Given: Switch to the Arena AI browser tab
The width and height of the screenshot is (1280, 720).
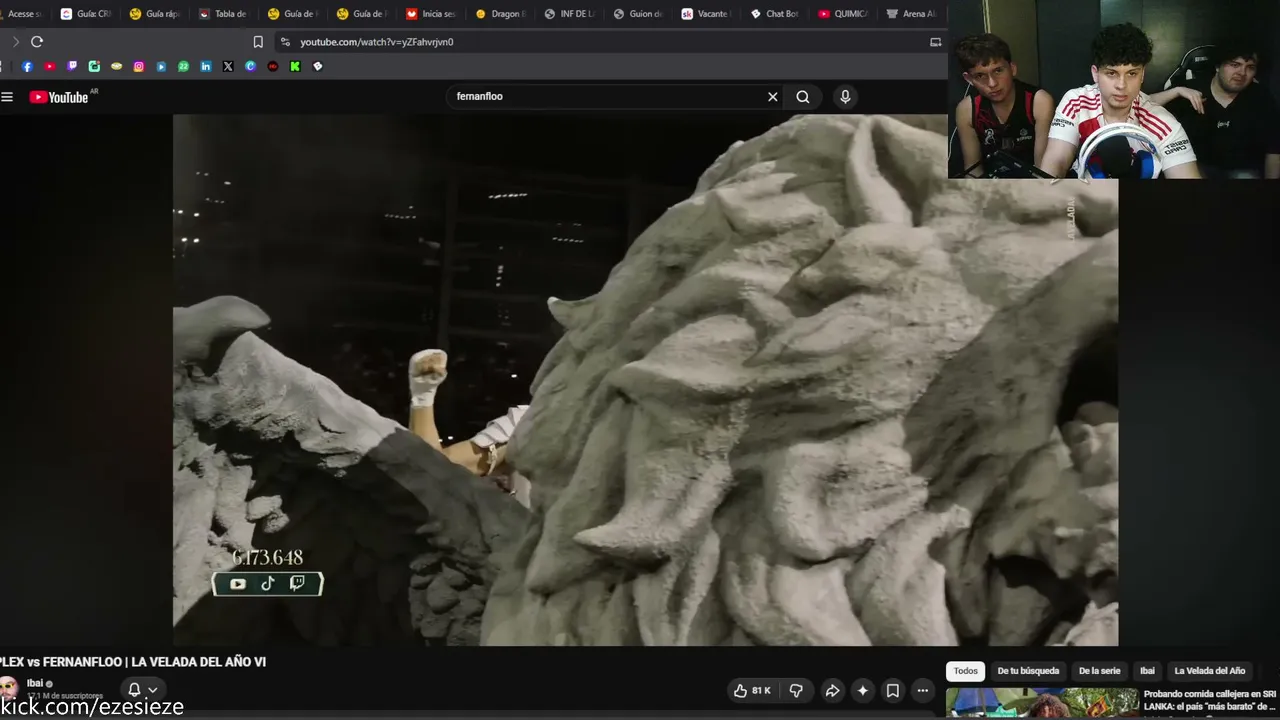Looking at the screenshot, I should click(x=912, y=14).
